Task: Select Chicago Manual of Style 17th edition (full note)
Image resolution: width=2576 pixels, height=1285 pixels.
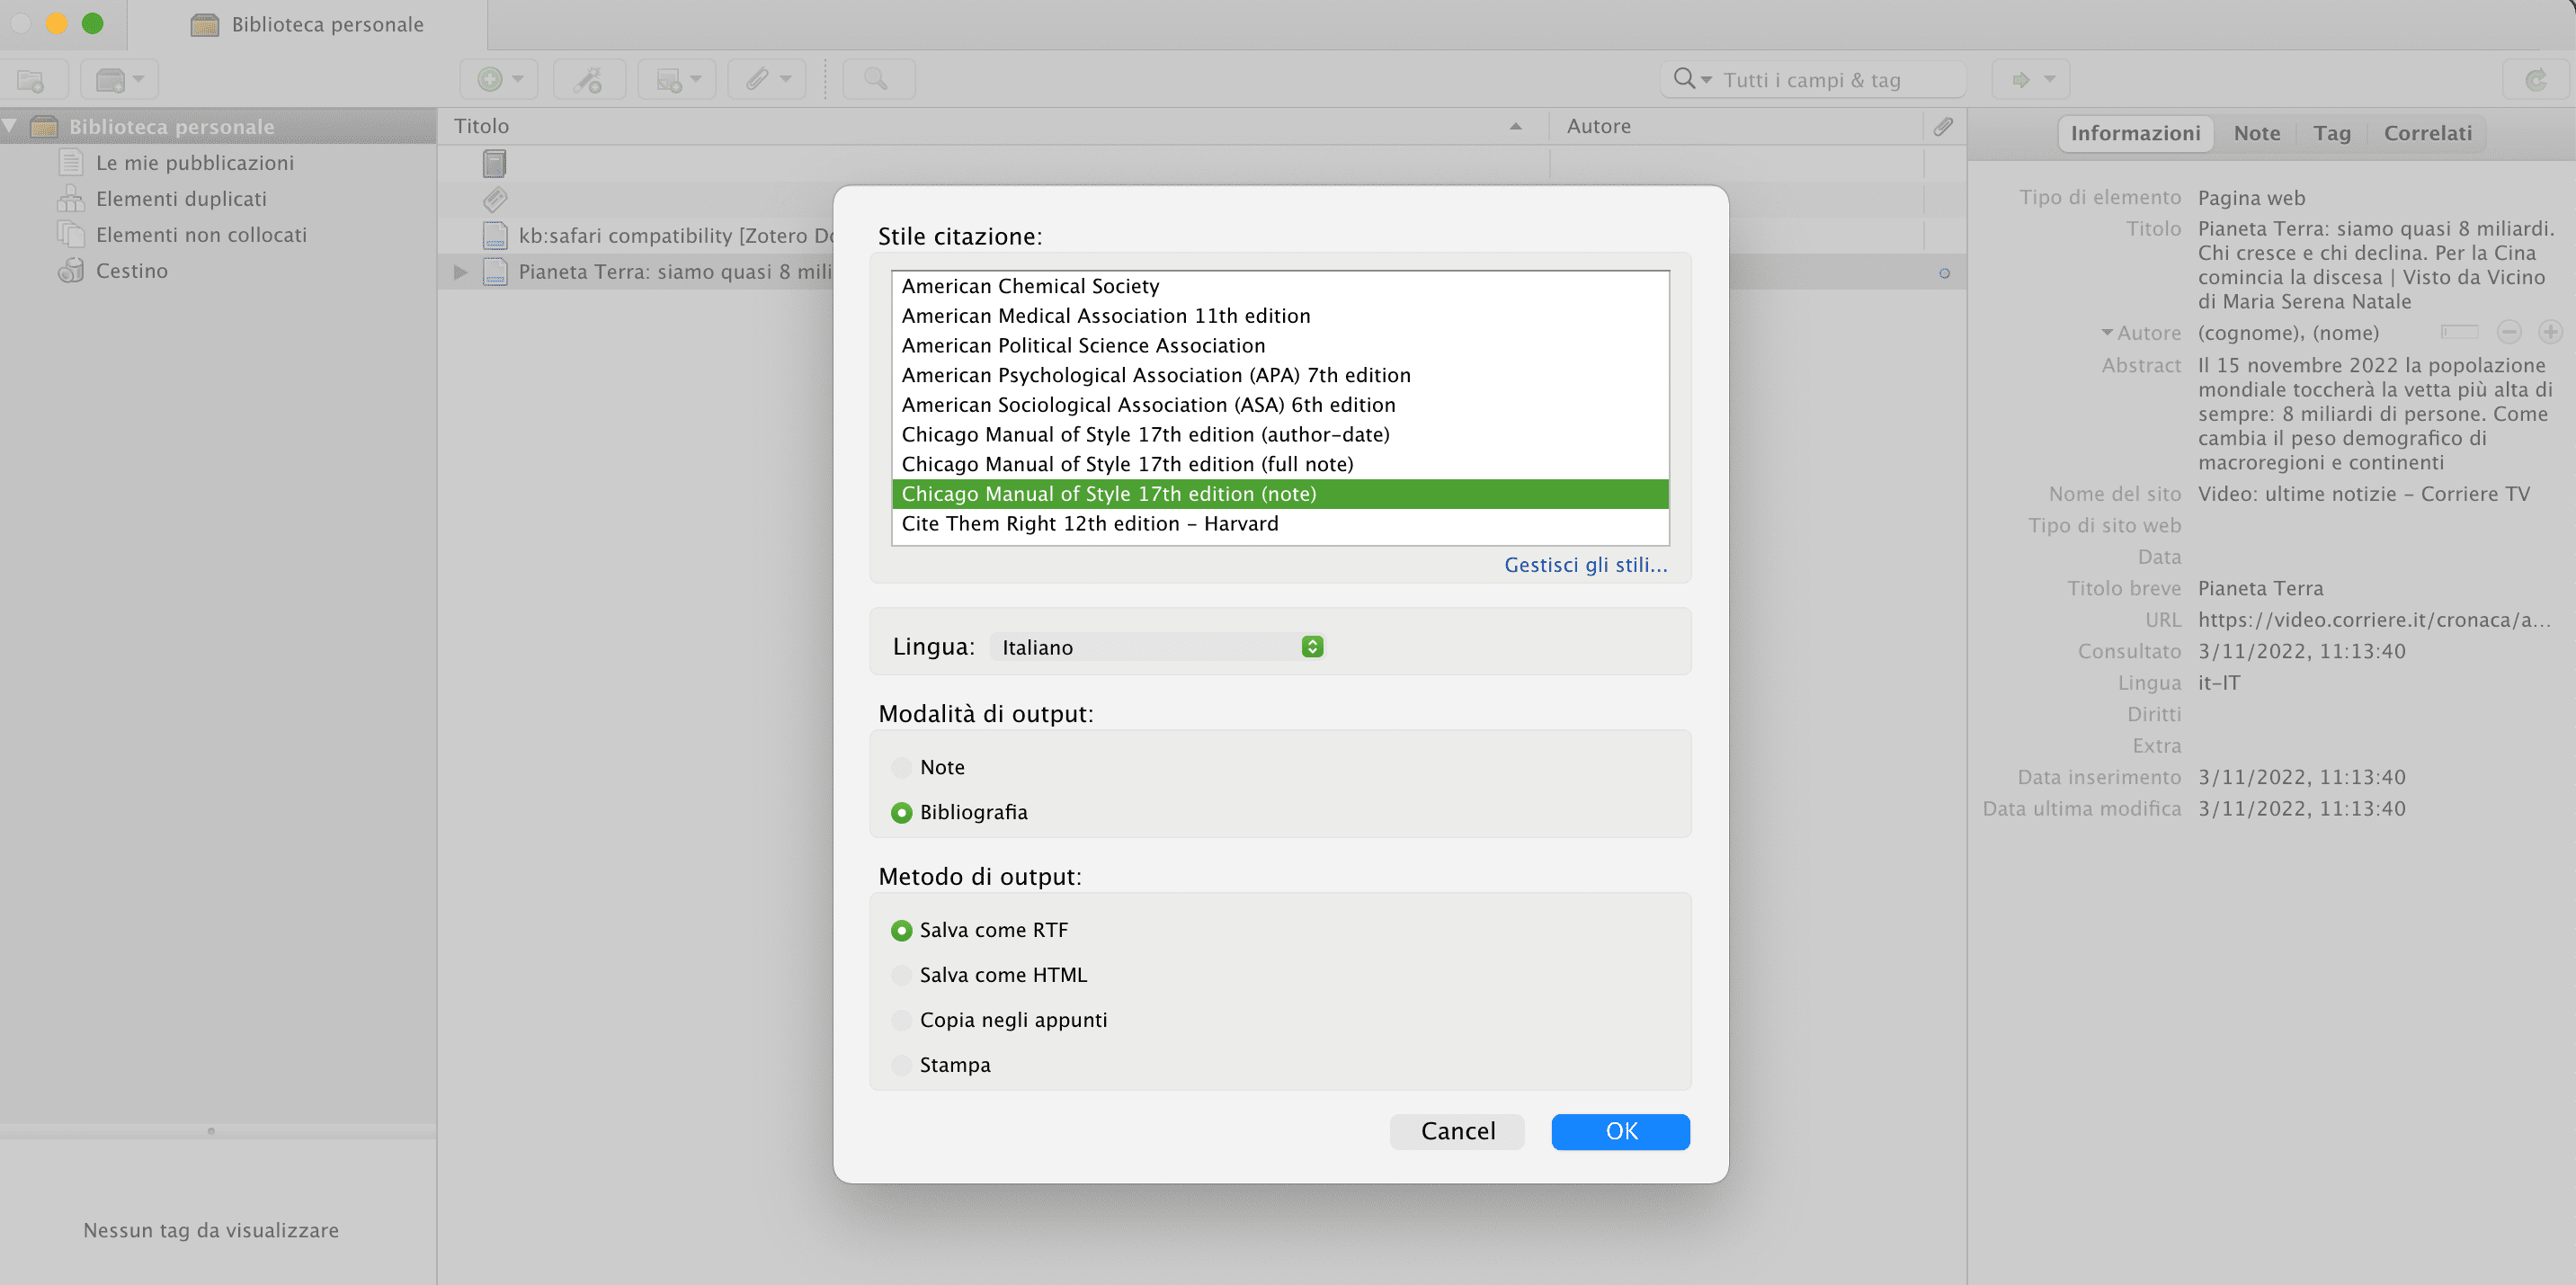Action: point(1280,464)
